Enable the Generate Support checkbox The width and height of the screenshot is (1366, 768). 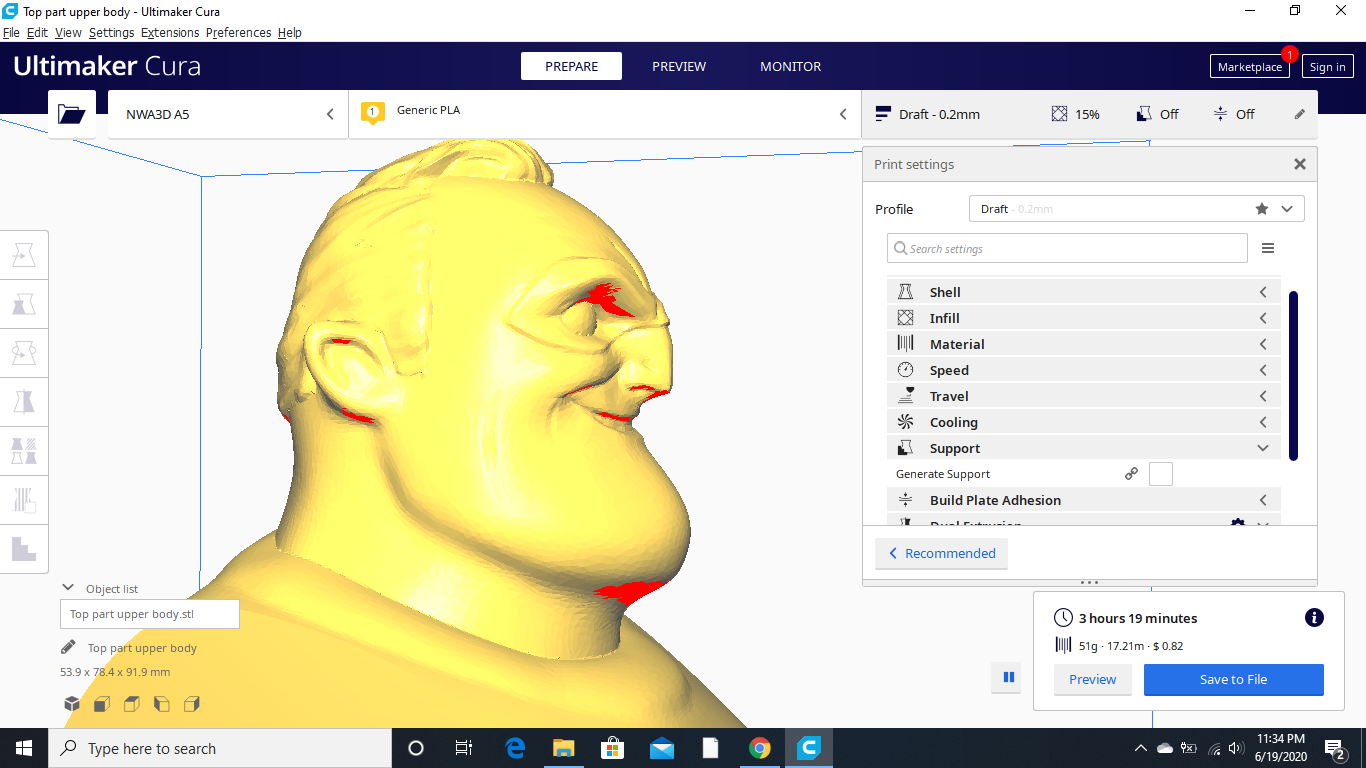pyautogui.click(x=1161, y=473)
